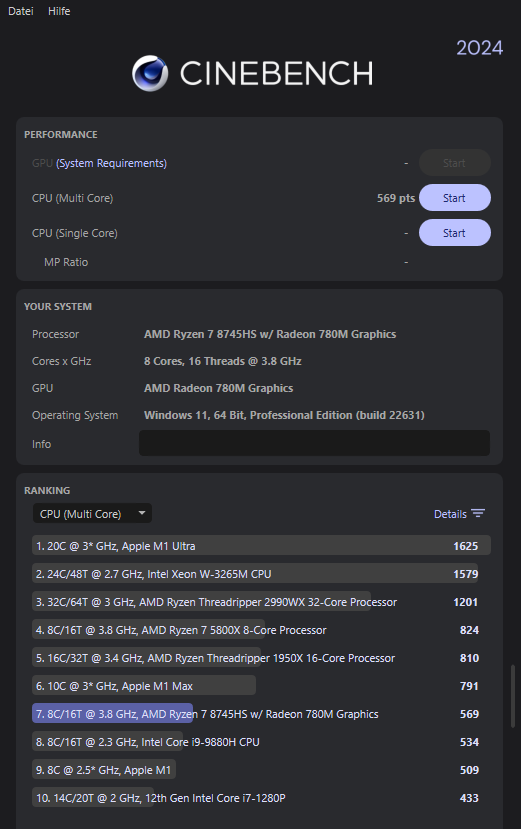Open the System Requirements link
This screenshot has width=521, height=829.
112,163
